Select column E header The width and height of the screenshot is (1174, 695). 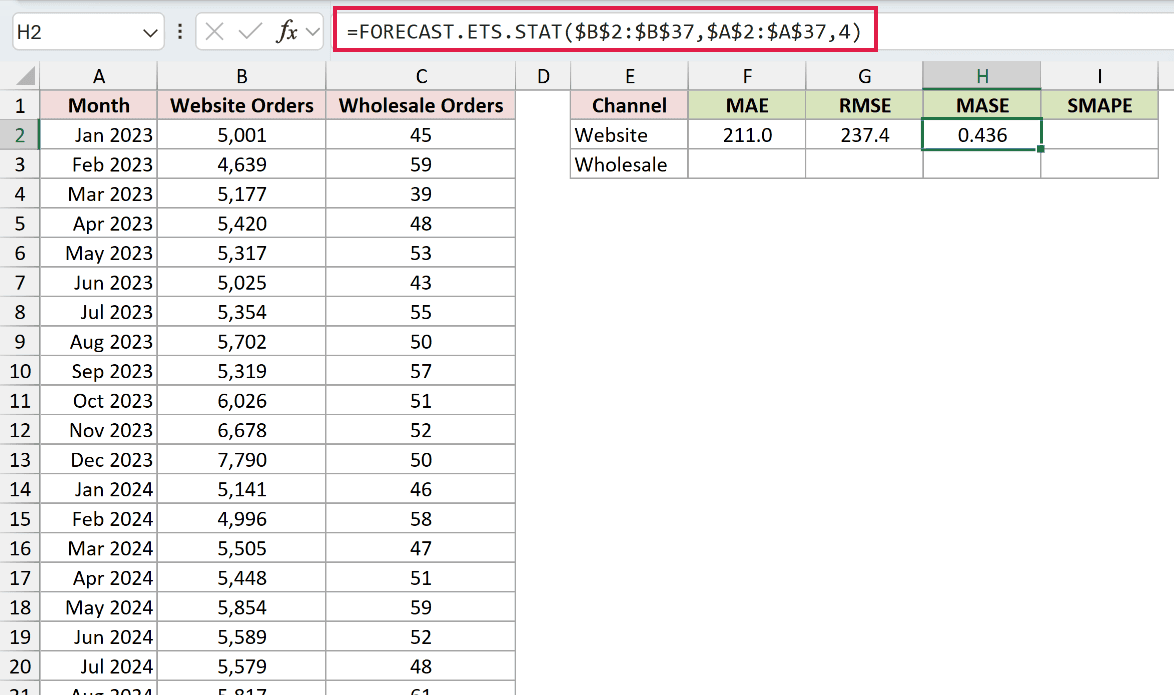click(x=630, y=76)
